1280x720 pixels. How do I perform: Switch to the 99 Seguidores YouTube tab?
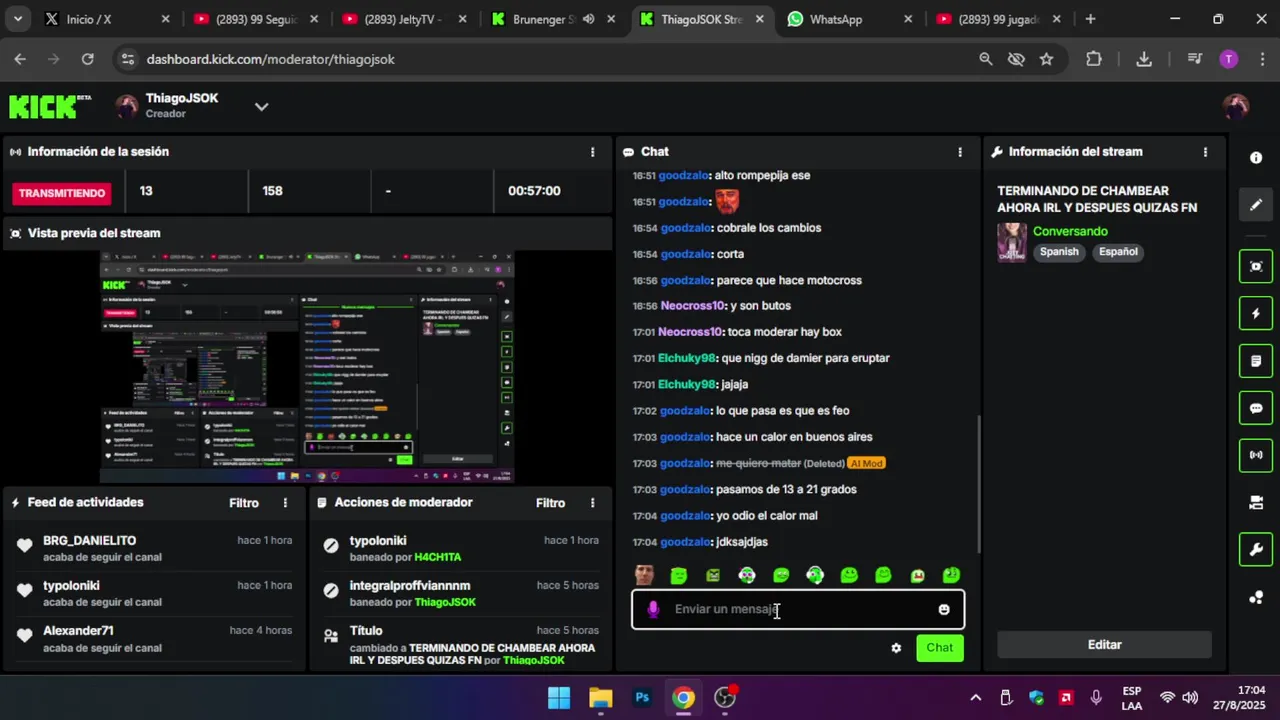255,19
